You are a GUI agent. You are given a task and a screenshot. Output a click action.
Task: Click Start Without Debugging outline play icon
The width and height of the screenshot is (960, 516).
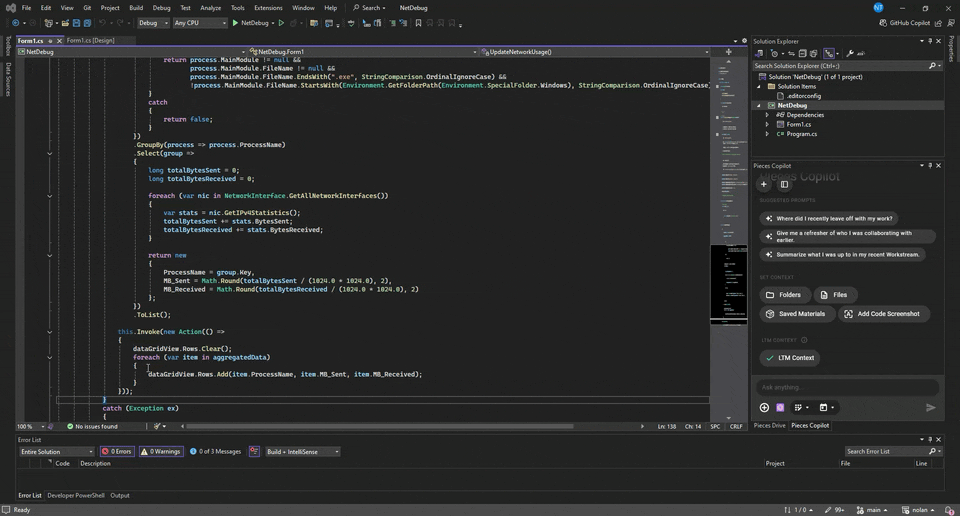[281, 23]
